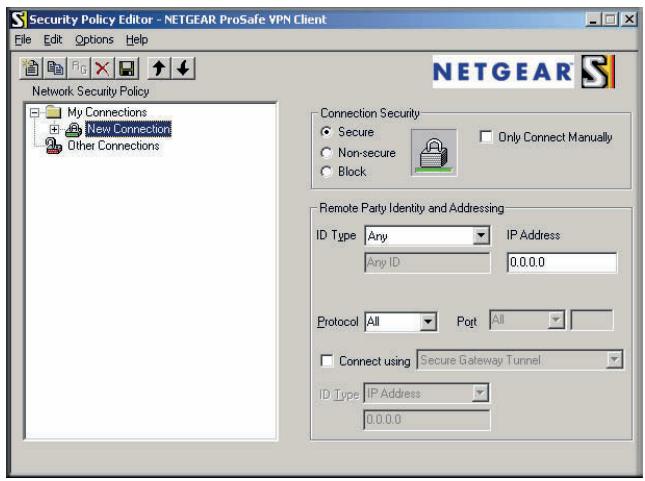Click the copy toolbar icon
This screenshot has height=481, width=645.
pos(55,68)
